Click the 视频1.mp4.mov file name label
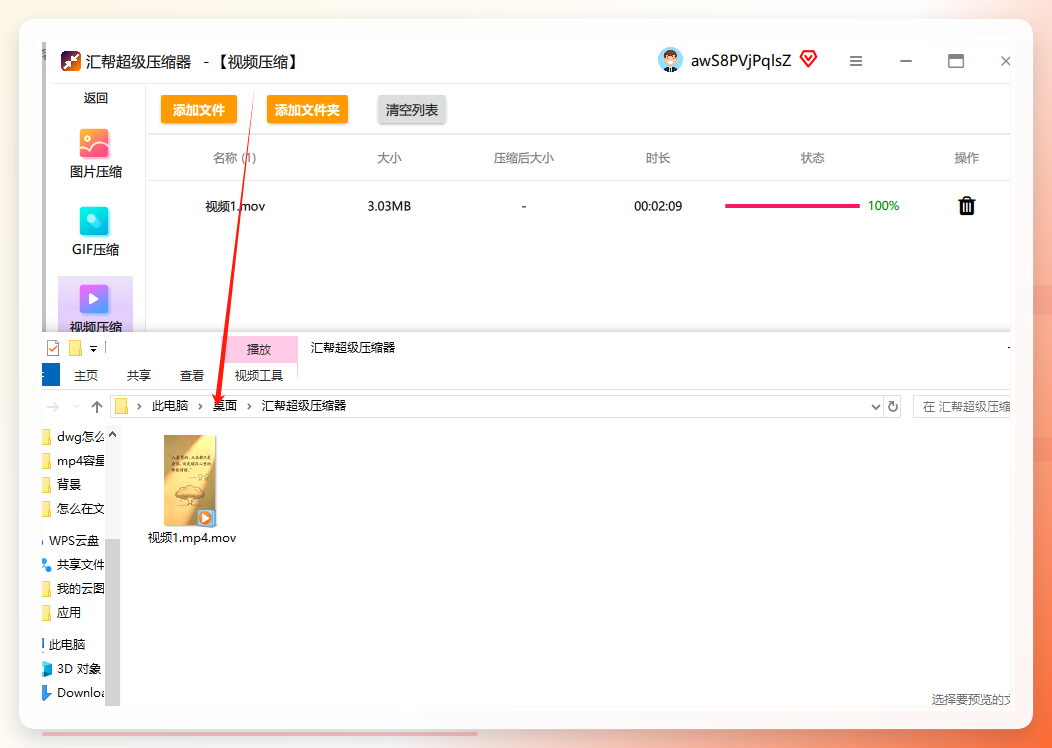This screenshot has height=748, width=1052. tap(192, 537)
